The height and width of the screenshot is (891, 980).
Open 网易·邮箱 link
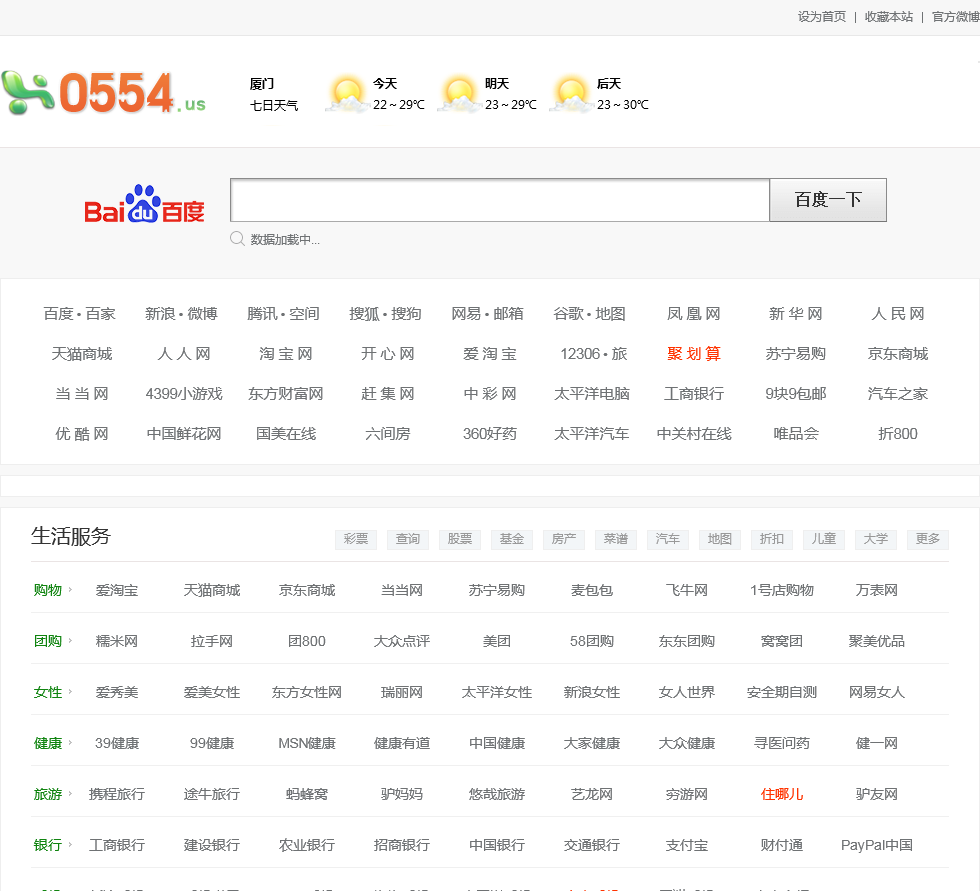point(488,314)
